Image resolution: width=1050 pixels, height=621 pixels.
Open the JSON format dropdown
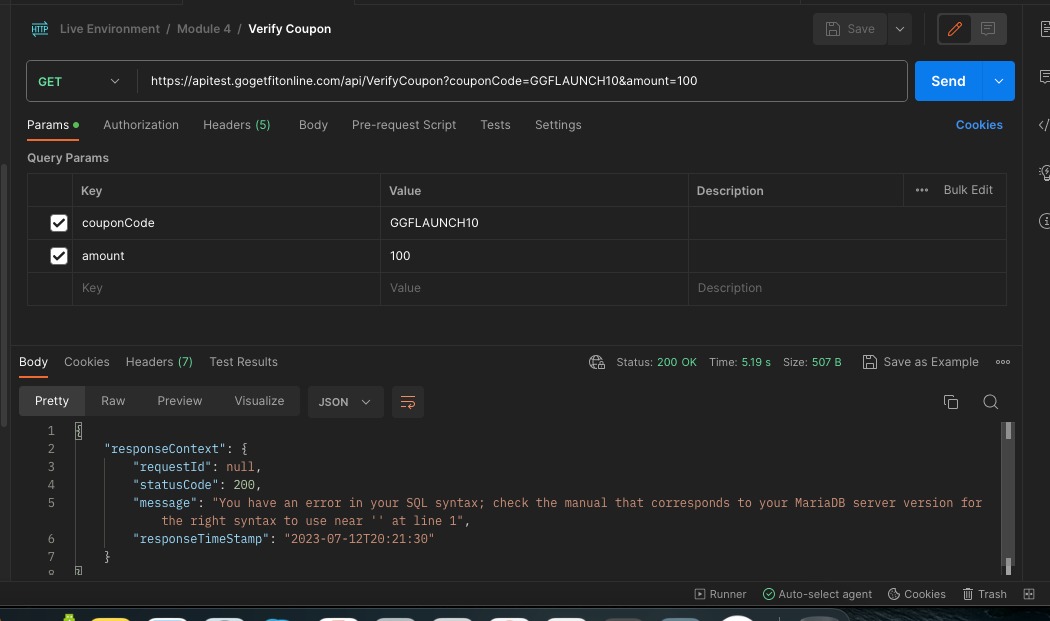[344, 402]
